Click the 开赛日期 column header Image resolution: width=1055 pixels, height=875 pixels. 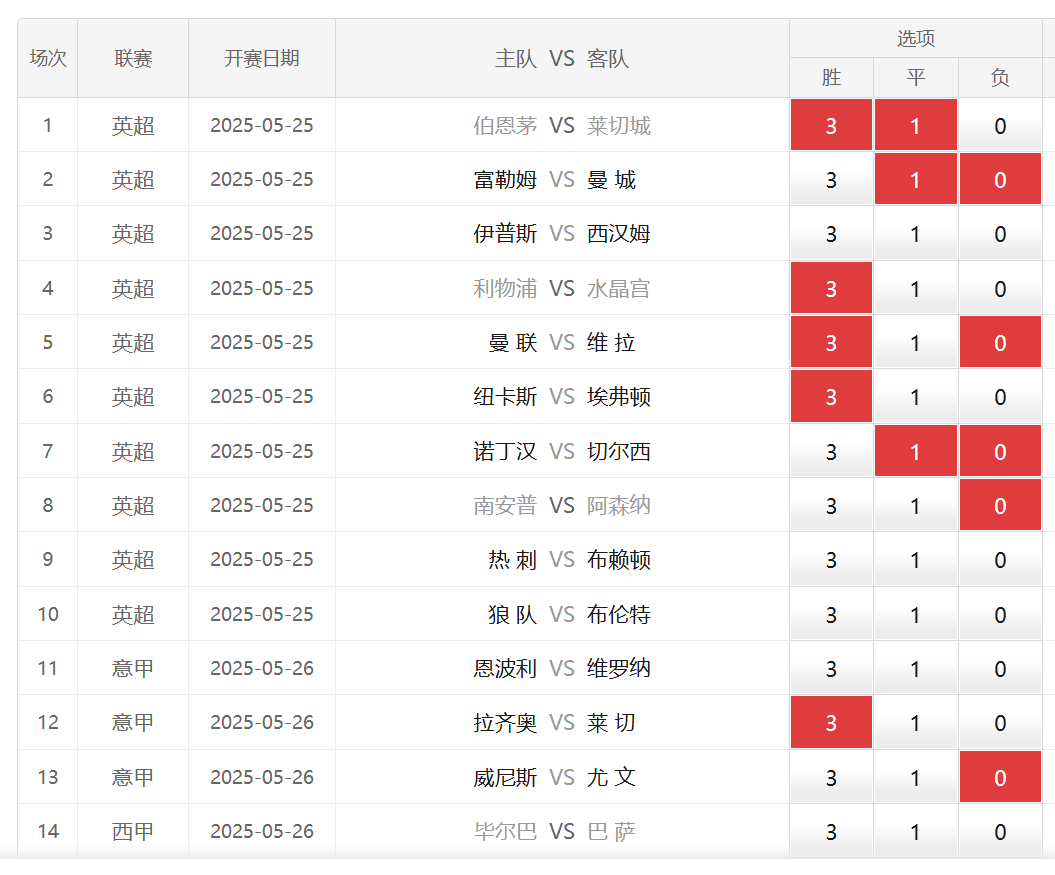(262, 59)
